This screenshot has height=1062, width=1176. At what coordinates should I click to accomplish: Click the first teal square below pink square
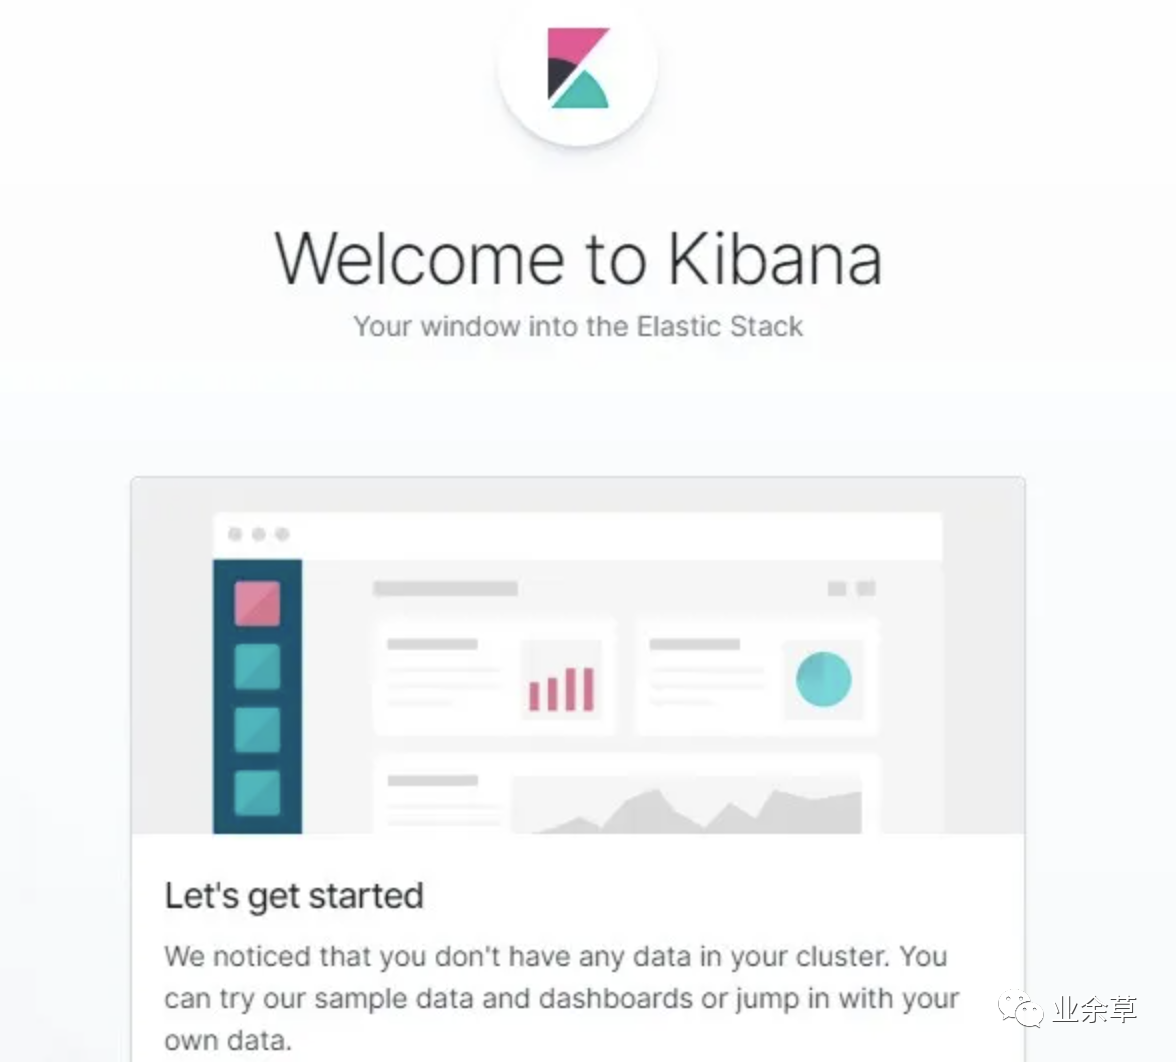coord(257,666)
